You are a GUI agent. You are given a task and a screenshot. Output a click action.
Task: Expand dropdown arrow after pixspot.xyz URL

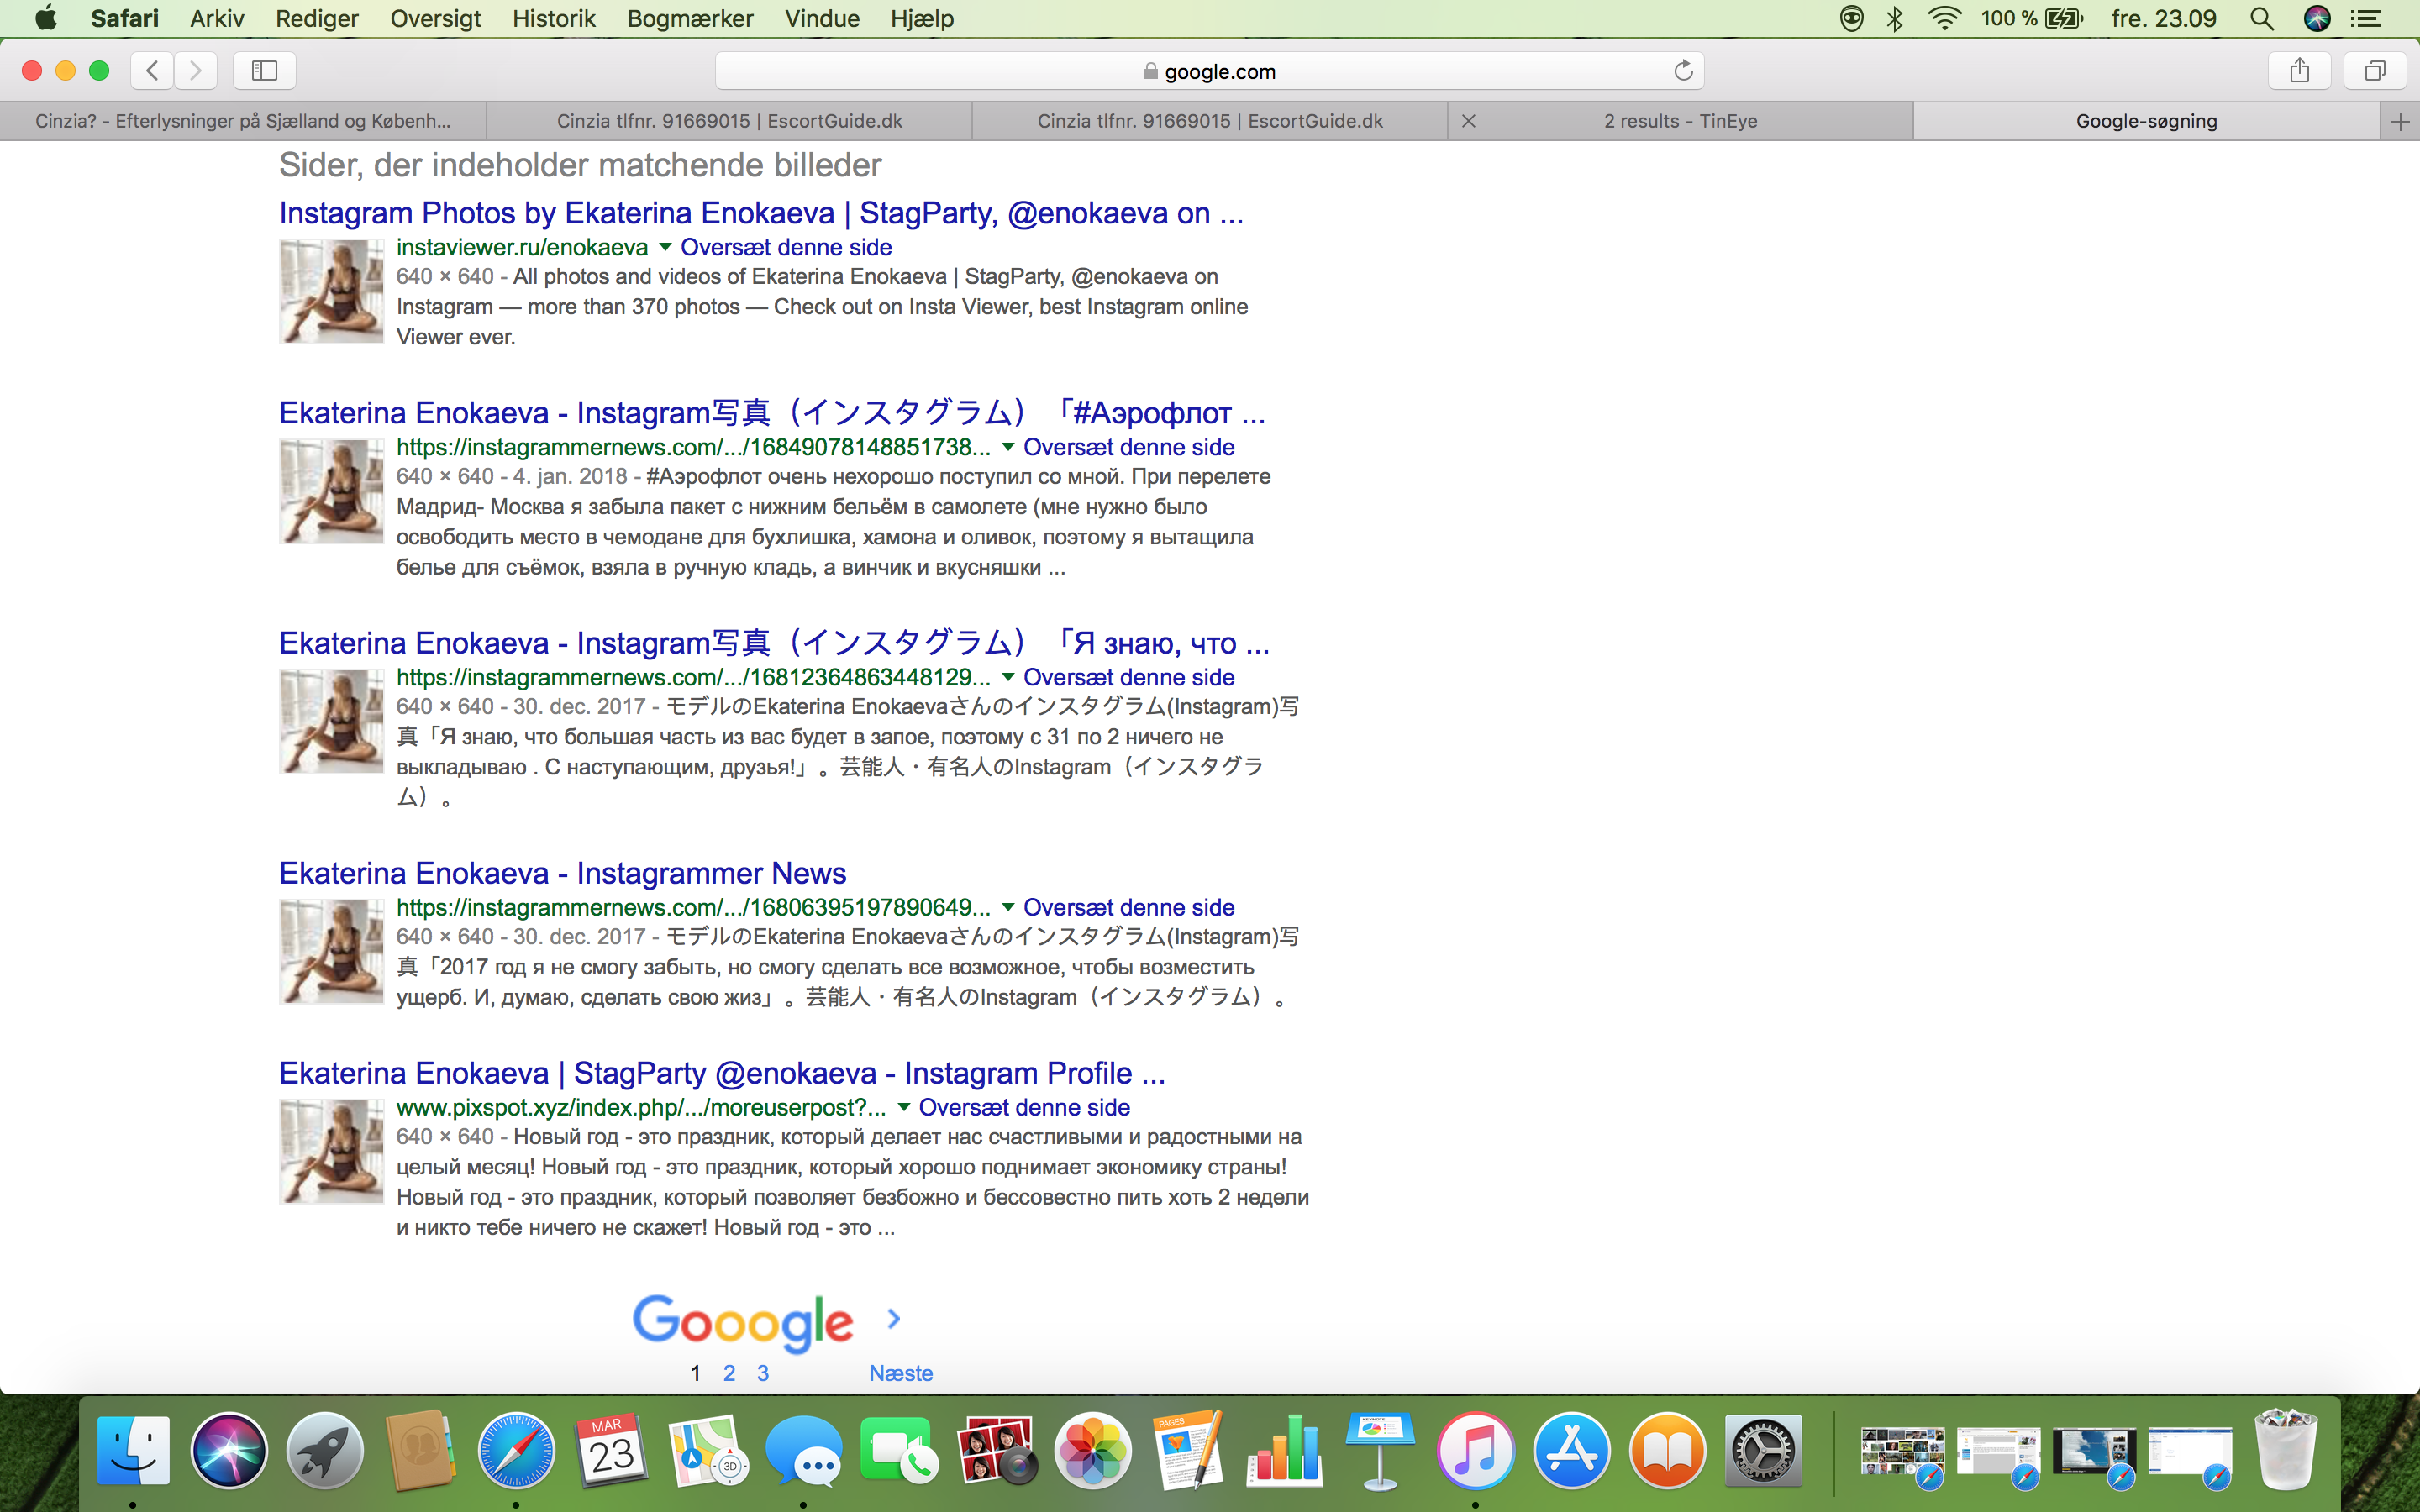click(904, 1107)
